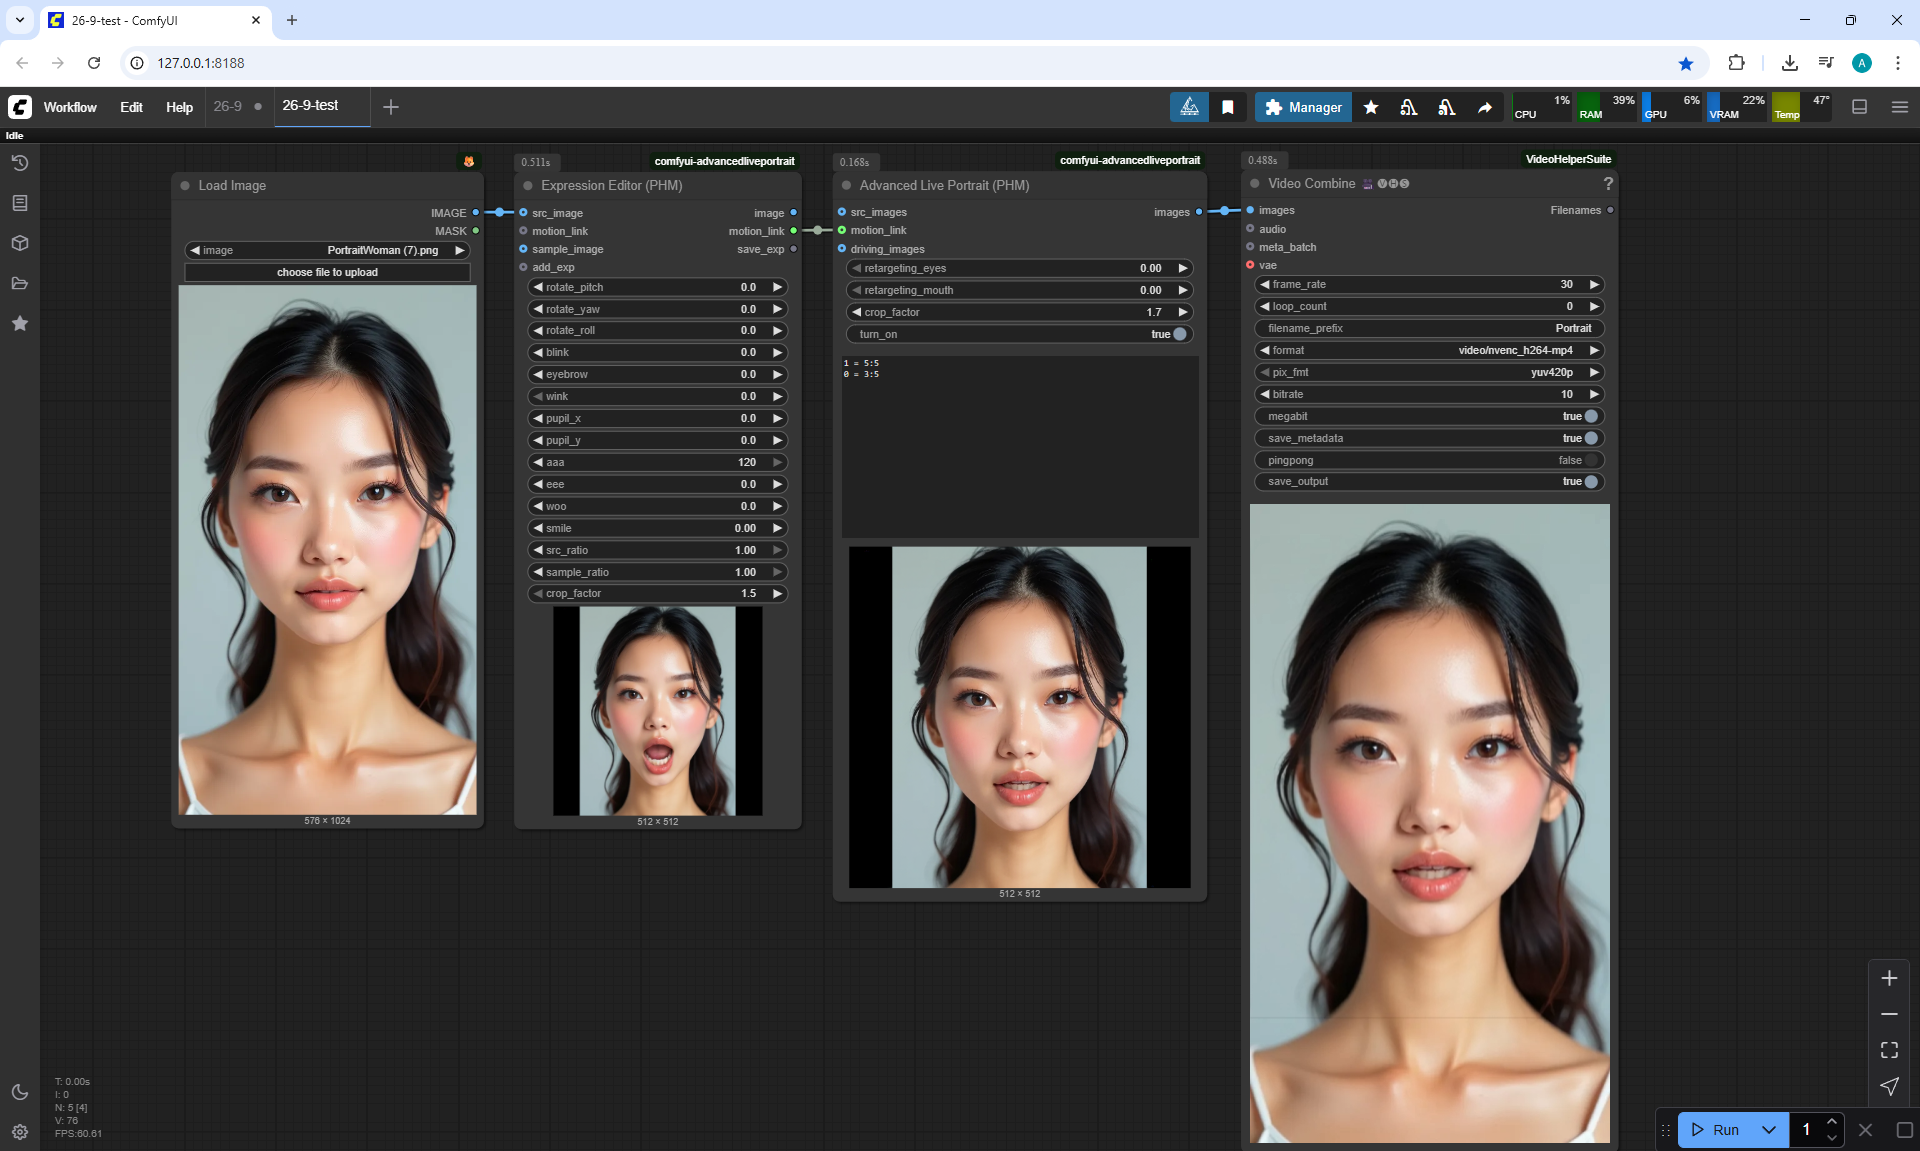Toggle dark theme moon icon

click(20, 1092)
